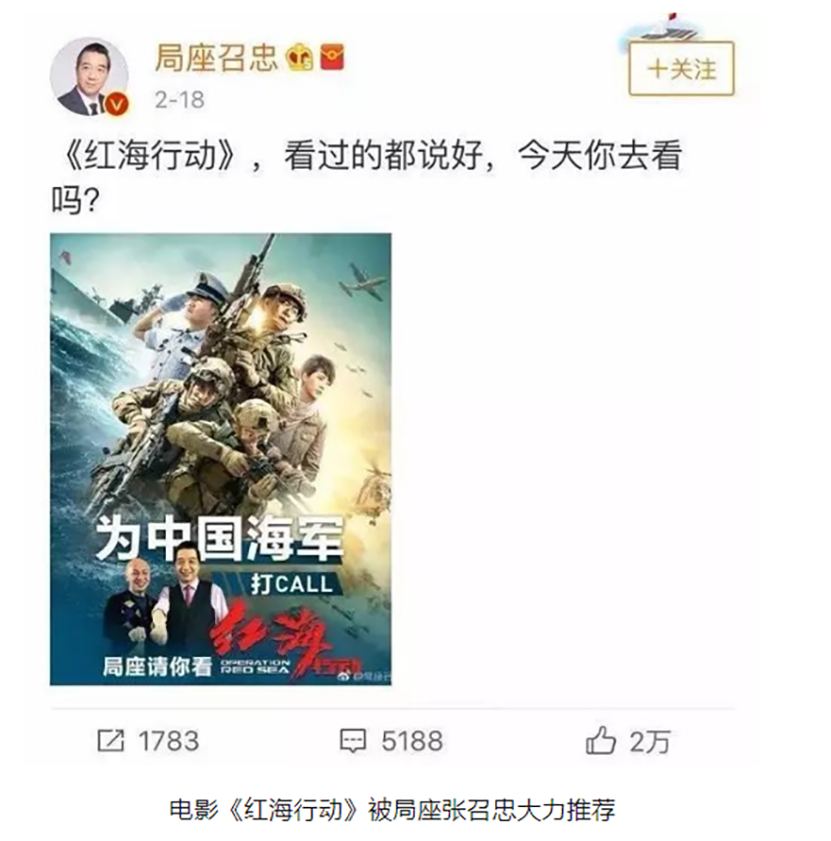Image resolution: width=831 pixels, height=841 pixels.
Task: Click the comment bubble icon
Action: 353,741
